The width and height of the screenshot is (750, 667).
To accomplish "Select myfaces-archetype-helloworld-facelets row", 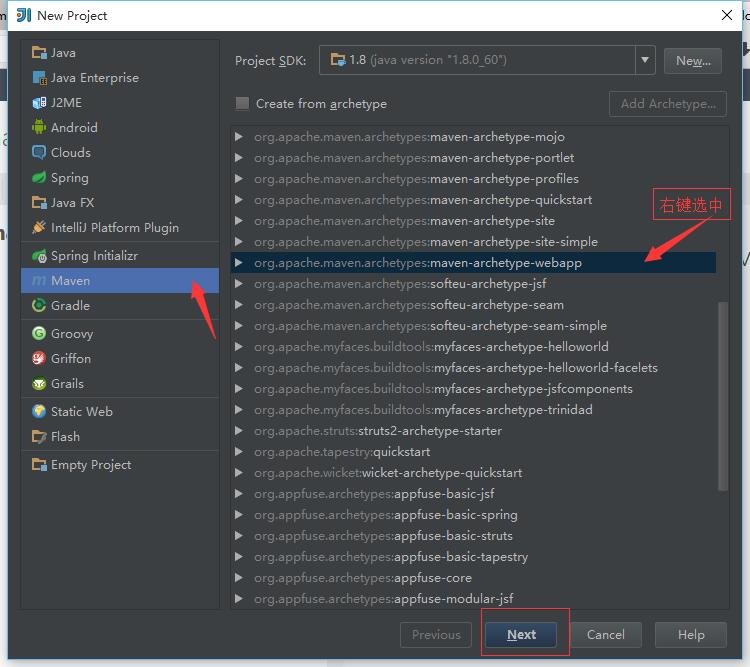I will point(473,367).
